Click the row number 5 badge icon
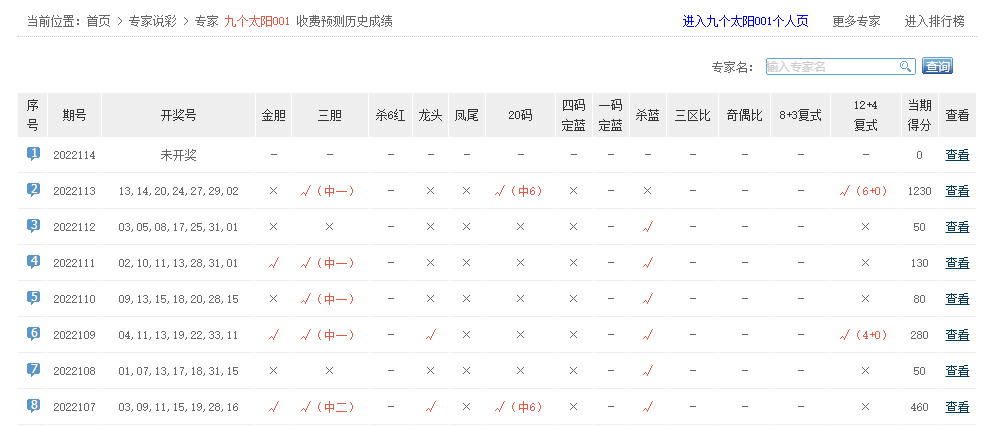993x426 pixels. [x=33, y=298]
